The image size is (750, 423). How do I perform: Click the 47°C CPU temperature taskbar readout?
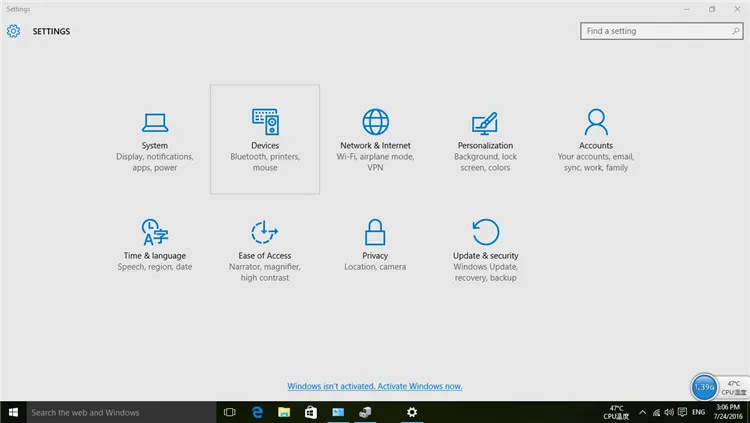click(x=616, y=412)
